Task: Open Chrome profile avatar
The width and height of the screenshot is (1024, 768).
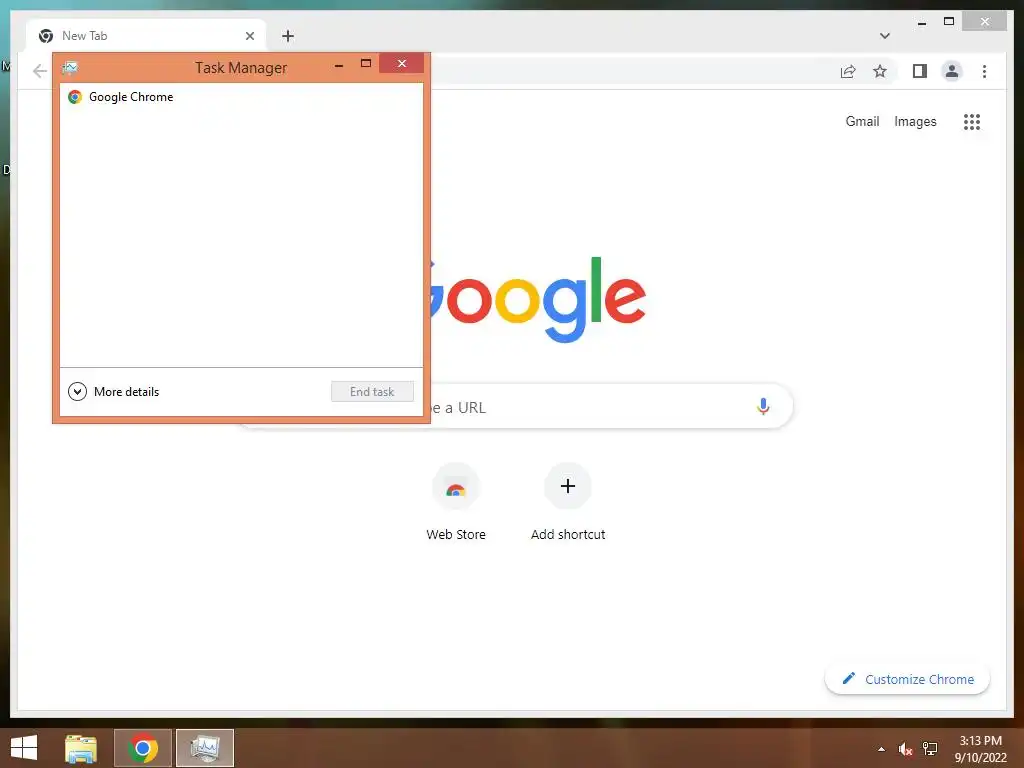Action: click(952, 71)
